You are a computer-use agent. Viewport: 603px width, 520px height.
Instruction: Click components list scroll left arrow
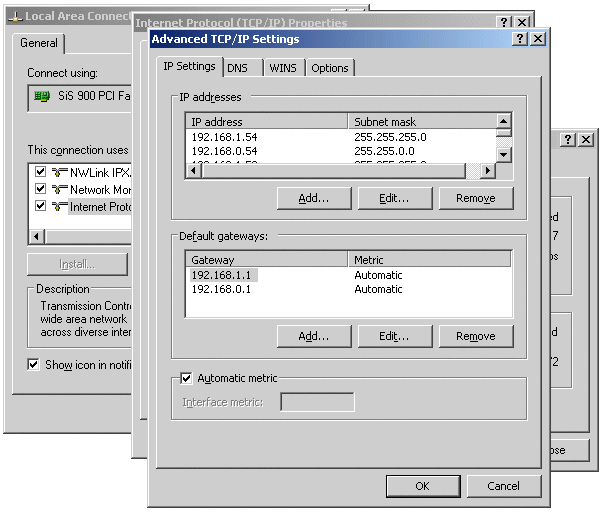37,236
